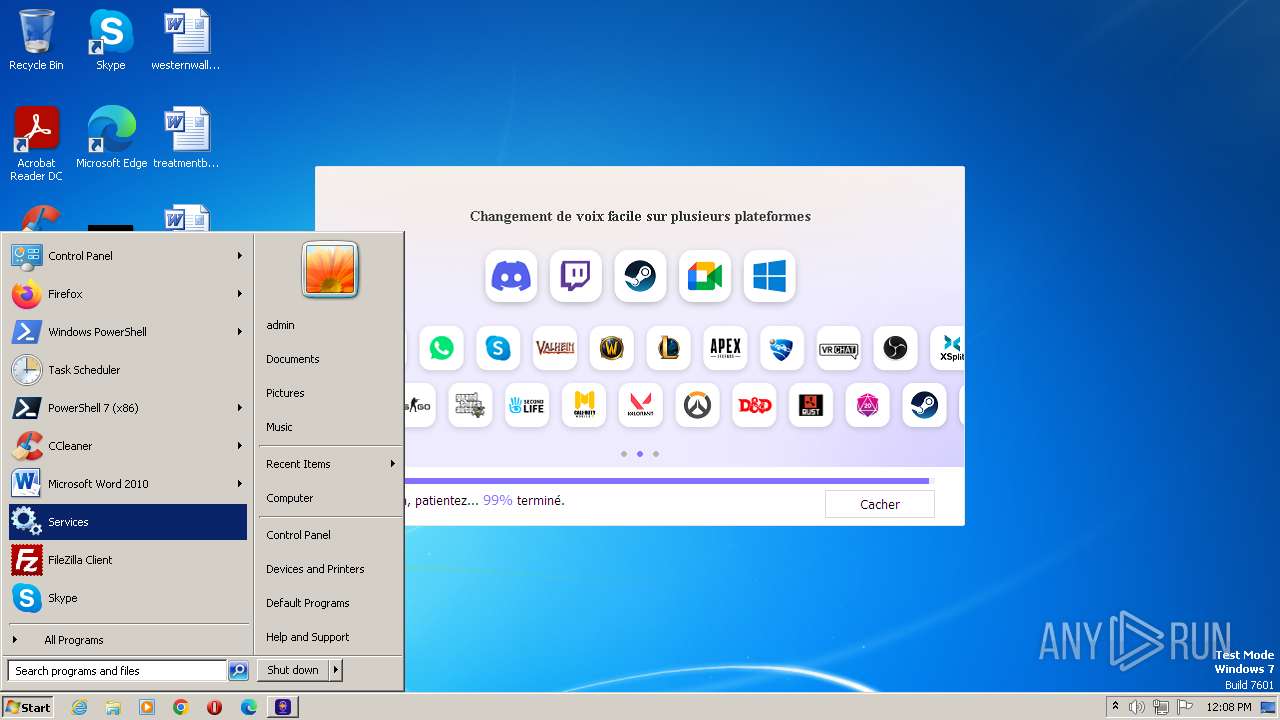The image size is (1280, 720).
Task: Select the first carousel page dot
Action: pos(624,454)
